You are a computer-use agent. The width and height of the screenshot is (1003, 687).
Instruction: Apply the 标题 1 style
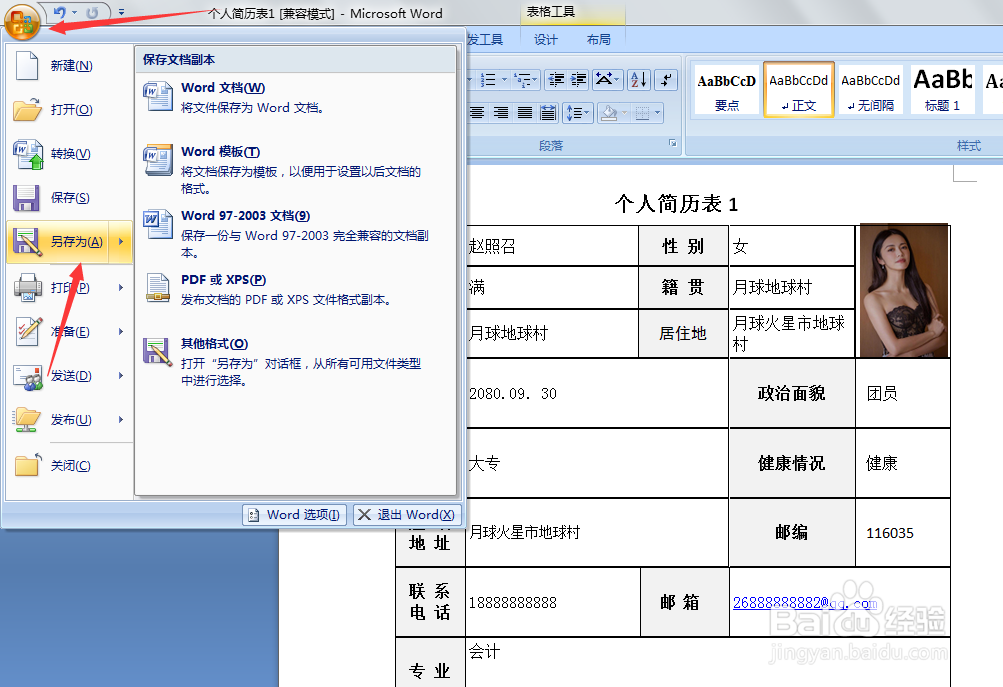click(942, 90)
